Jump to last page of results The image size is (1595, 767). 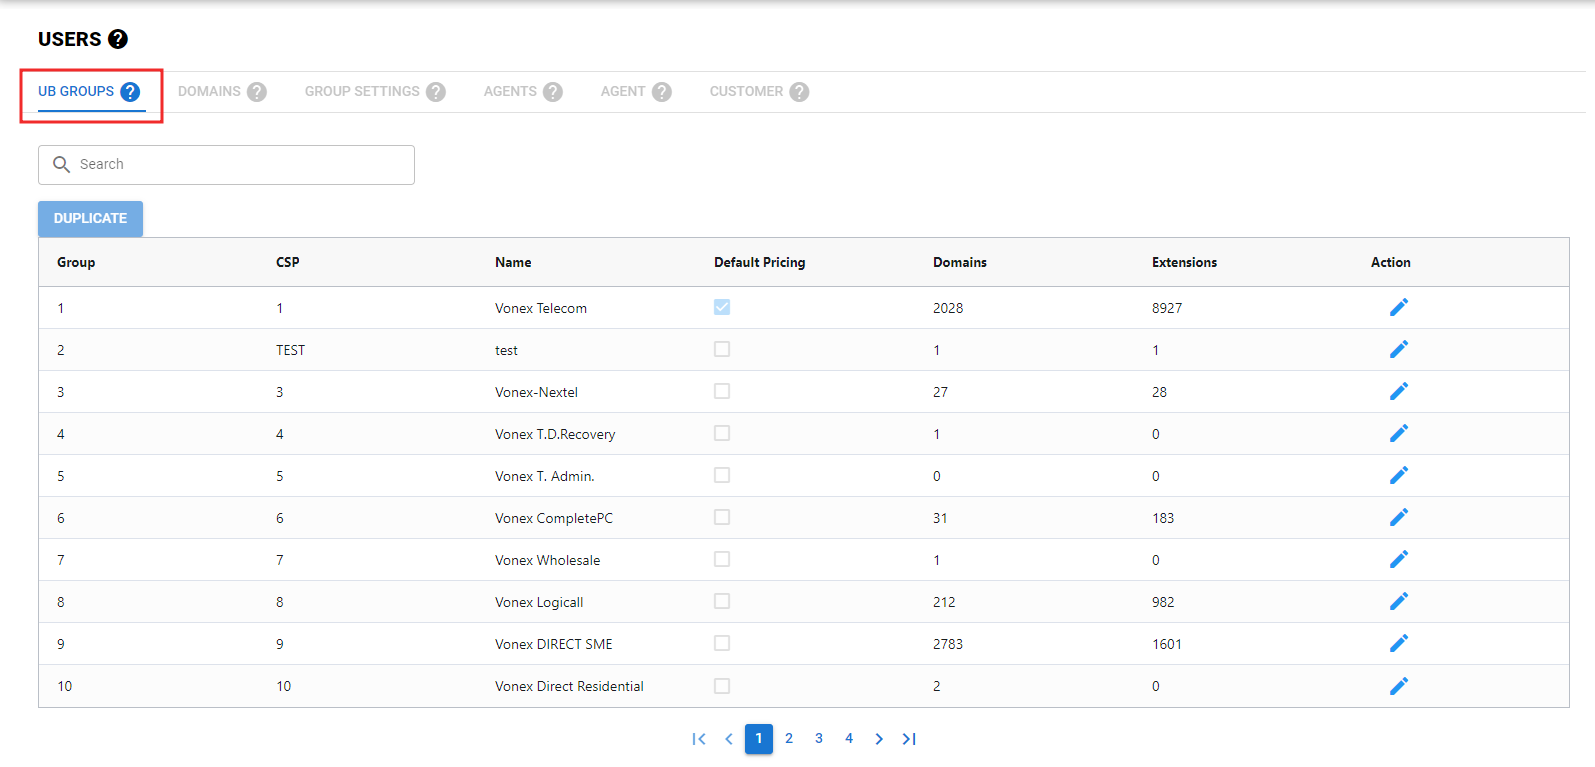(909, 739)
